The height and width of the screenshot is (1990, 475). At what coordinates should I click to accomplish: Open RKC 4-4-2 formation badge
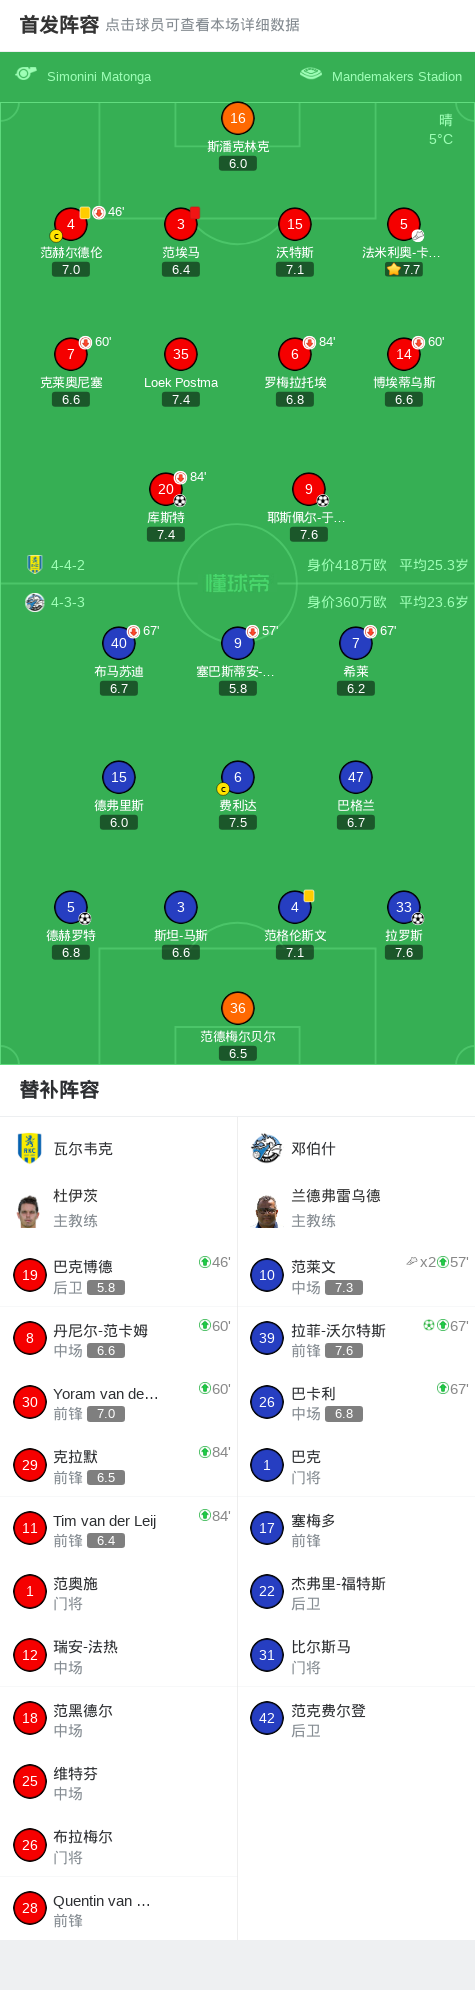[x=35, y=564]
